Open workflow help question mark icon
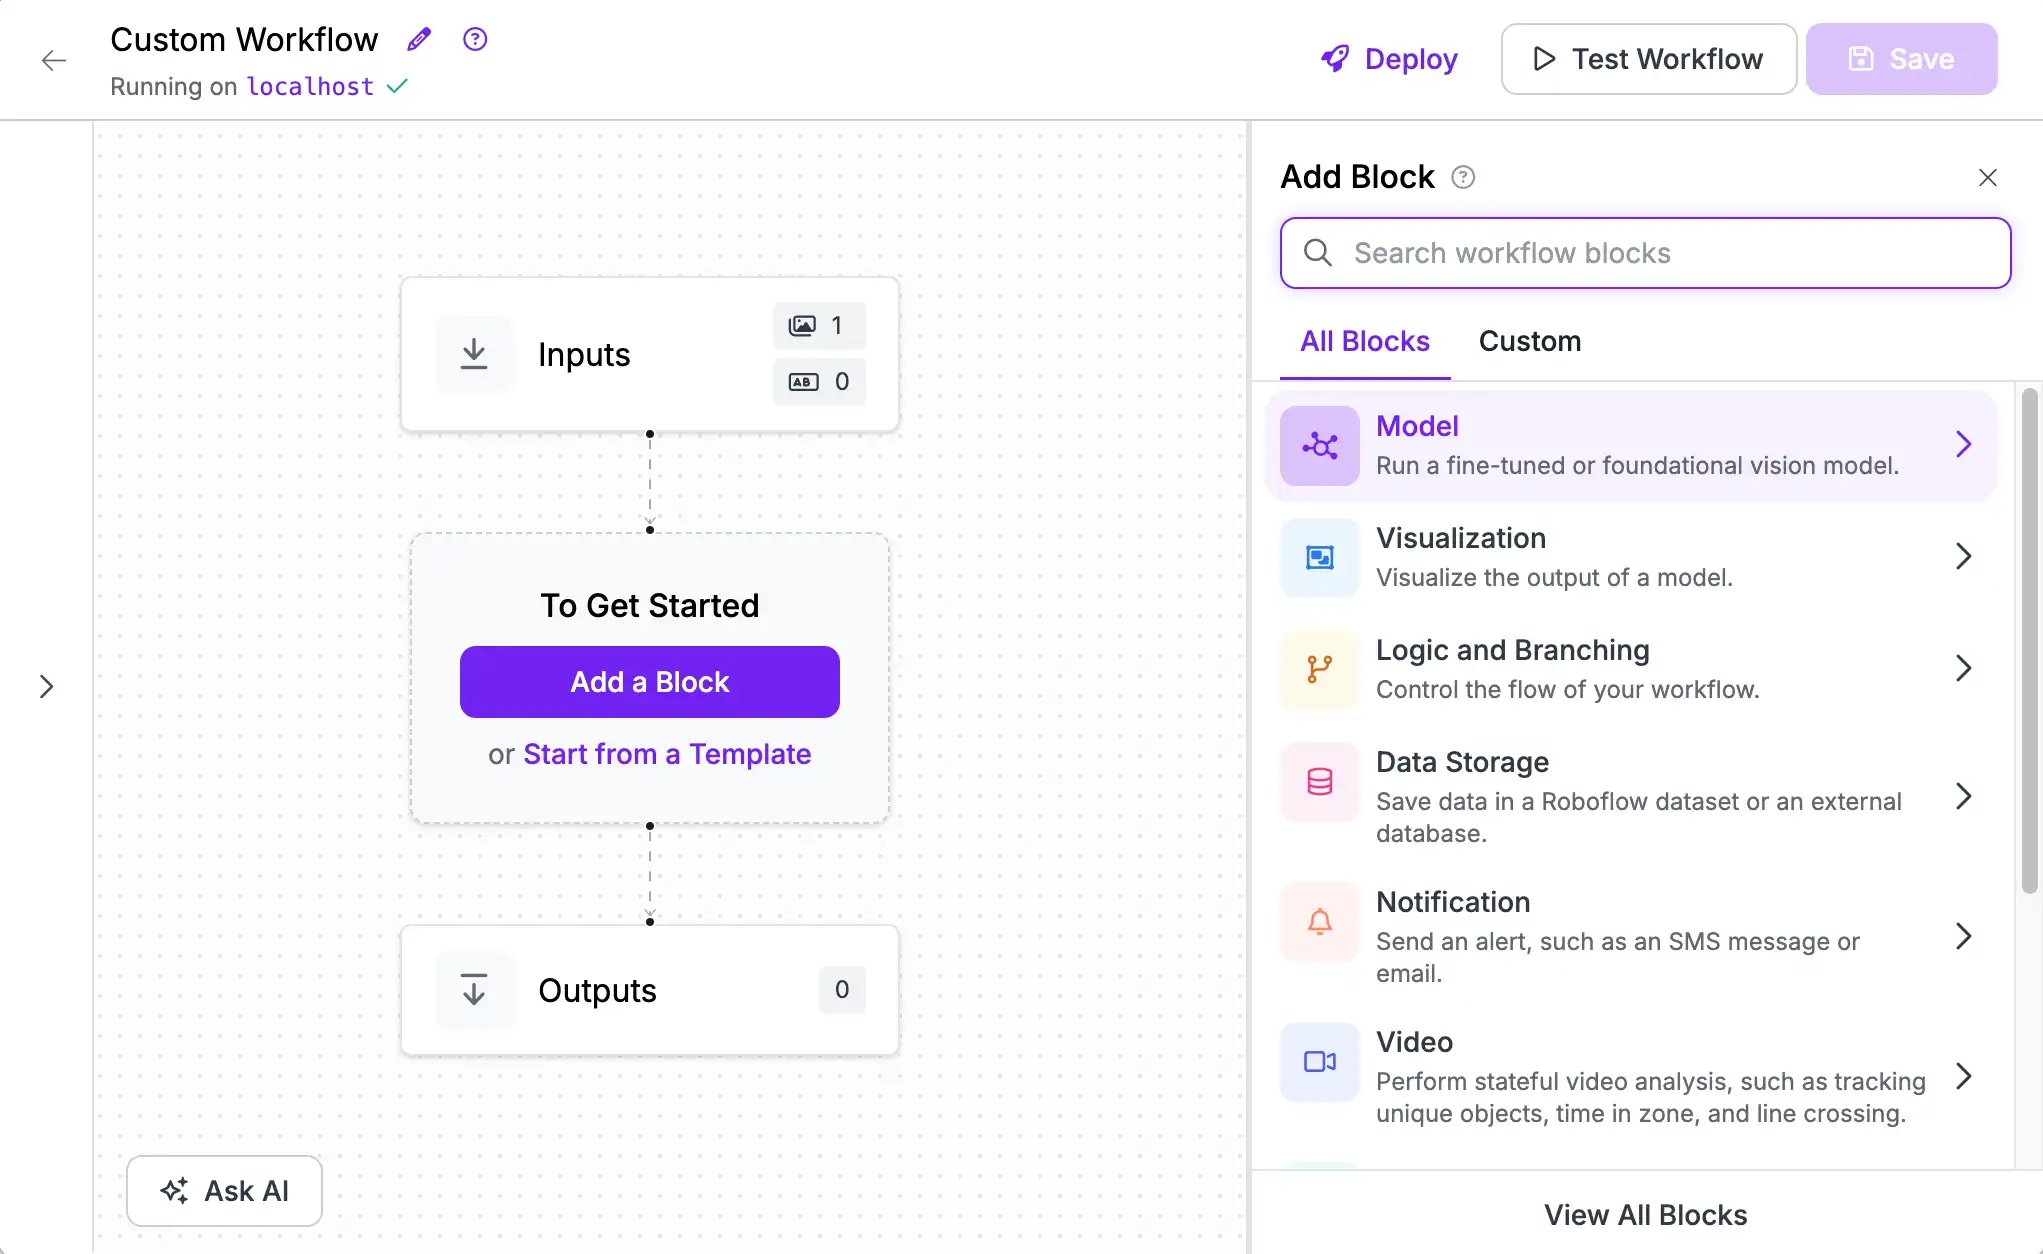 pos(475,39)
